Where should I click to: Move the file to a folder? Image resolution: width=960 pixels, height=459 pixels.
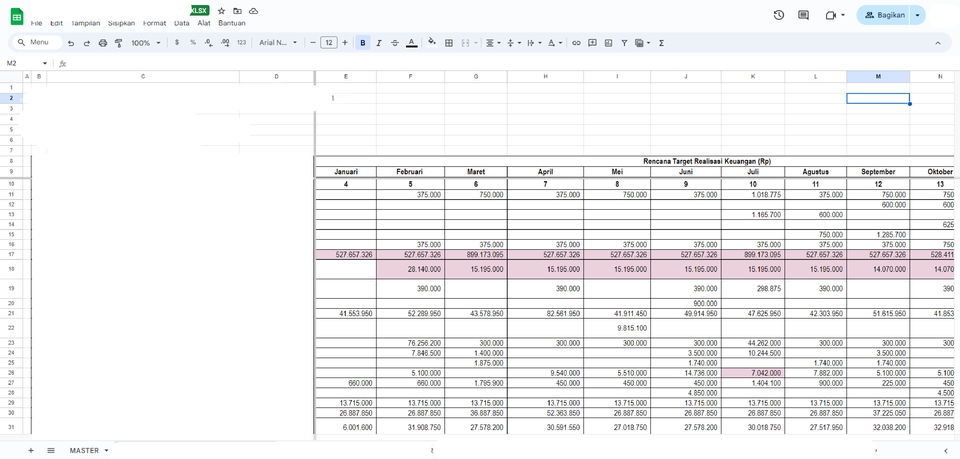click(x=237, y=11)
